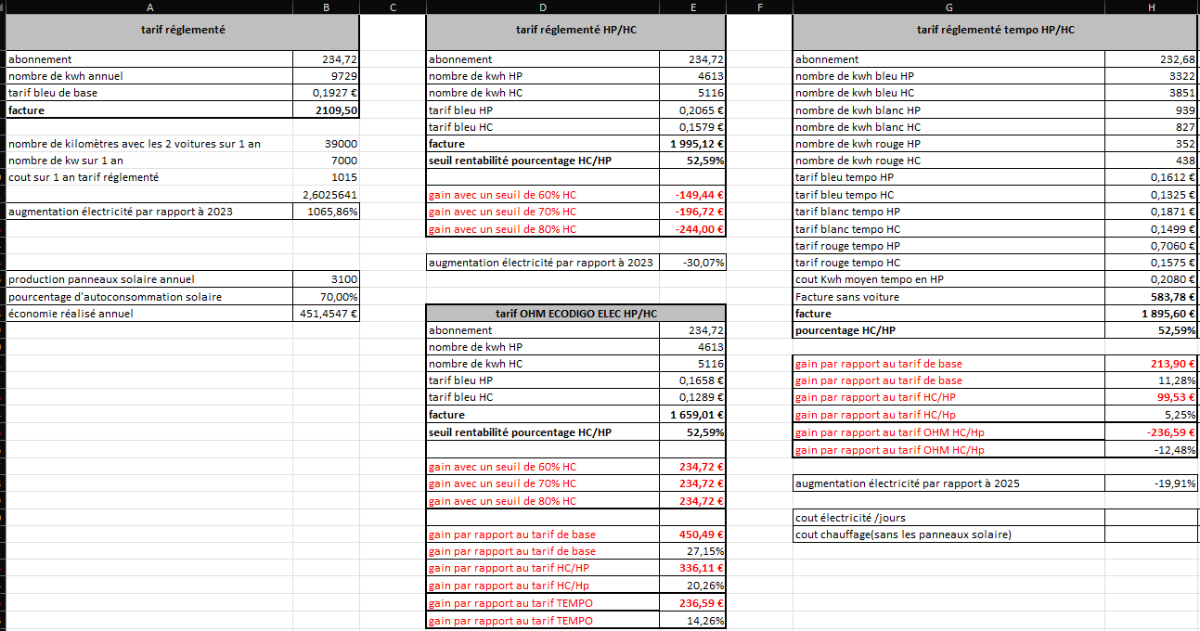The height and width of the screenshot is (631, 1200).
Task: Click the 'cout électricité /jours' label cell
Action: 948,517
